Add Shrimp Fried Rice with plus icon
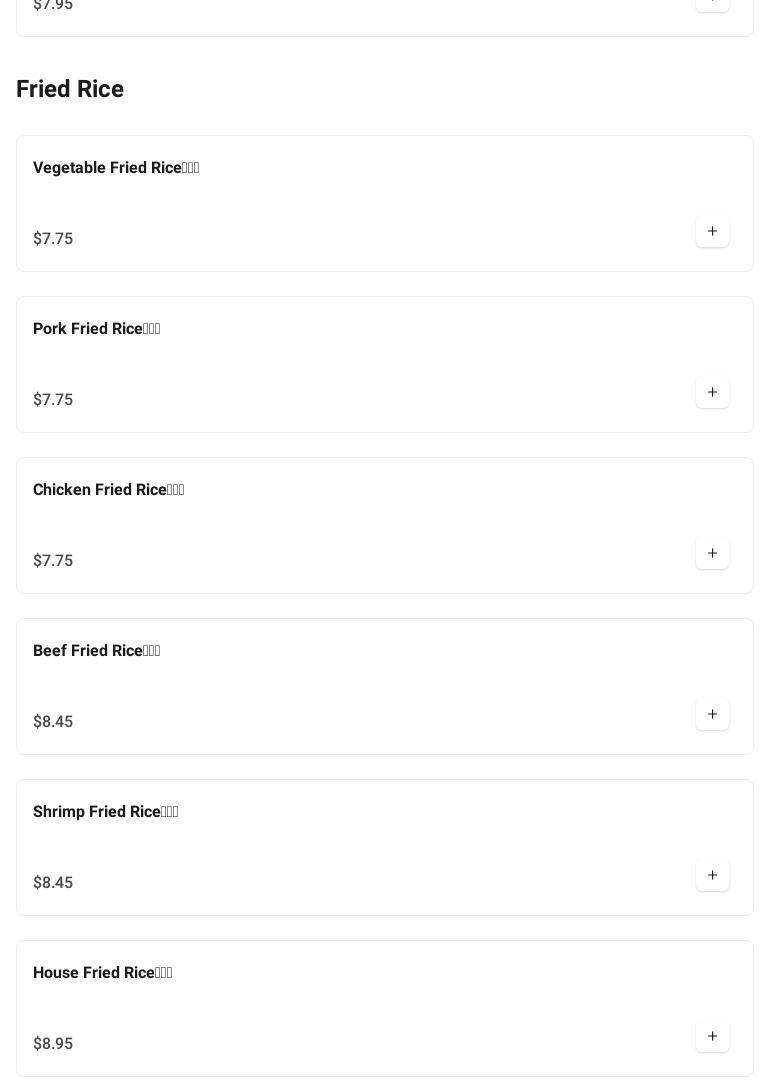This screenshot has width=770, height=1088. click(712, 875)
